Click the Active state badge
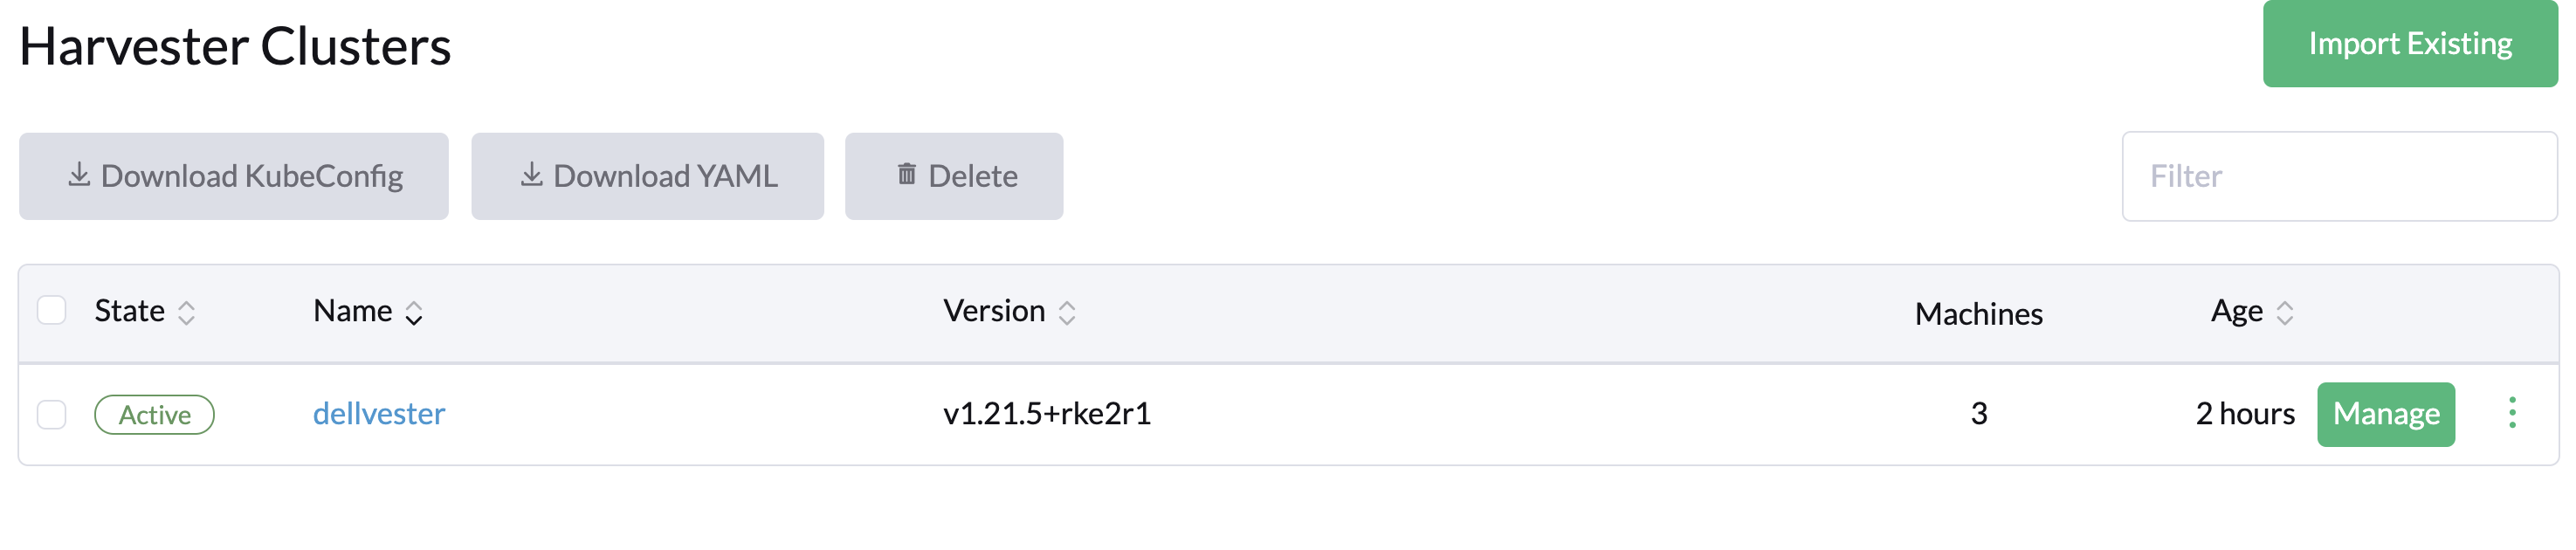The height and width of the screenshot is (550, 2576). [155, 414]
